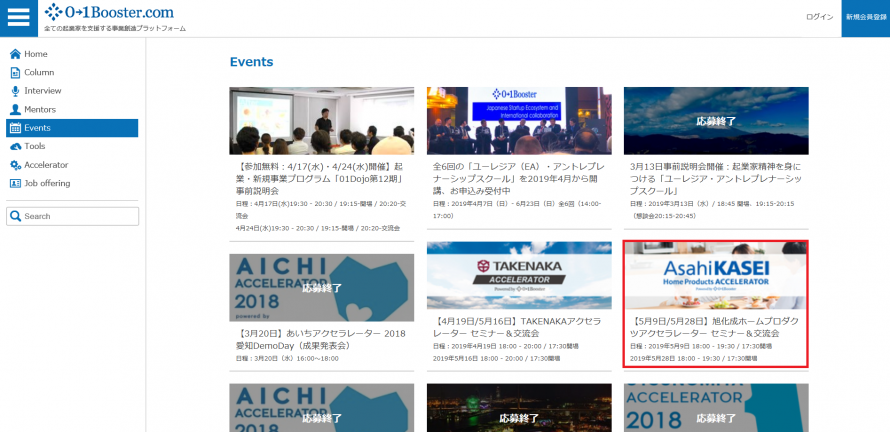Click the Accelerator gears icon
Screen dimensions: 890x432
[x=15, y=165]
